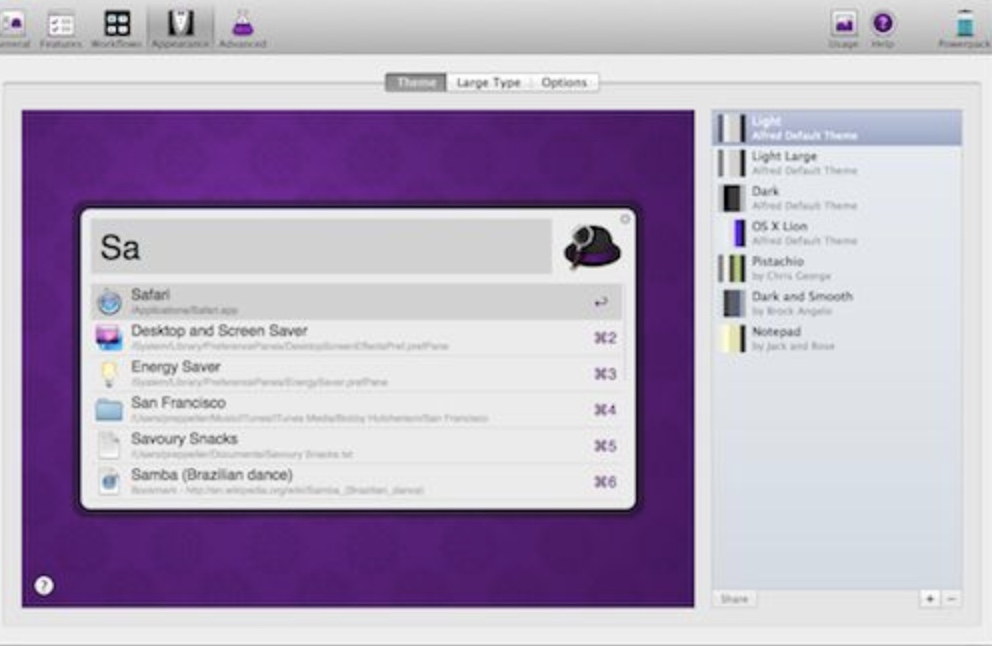Click the Help toolbar icon
This screenshot has height=646, width=992.
coord(883,29)
